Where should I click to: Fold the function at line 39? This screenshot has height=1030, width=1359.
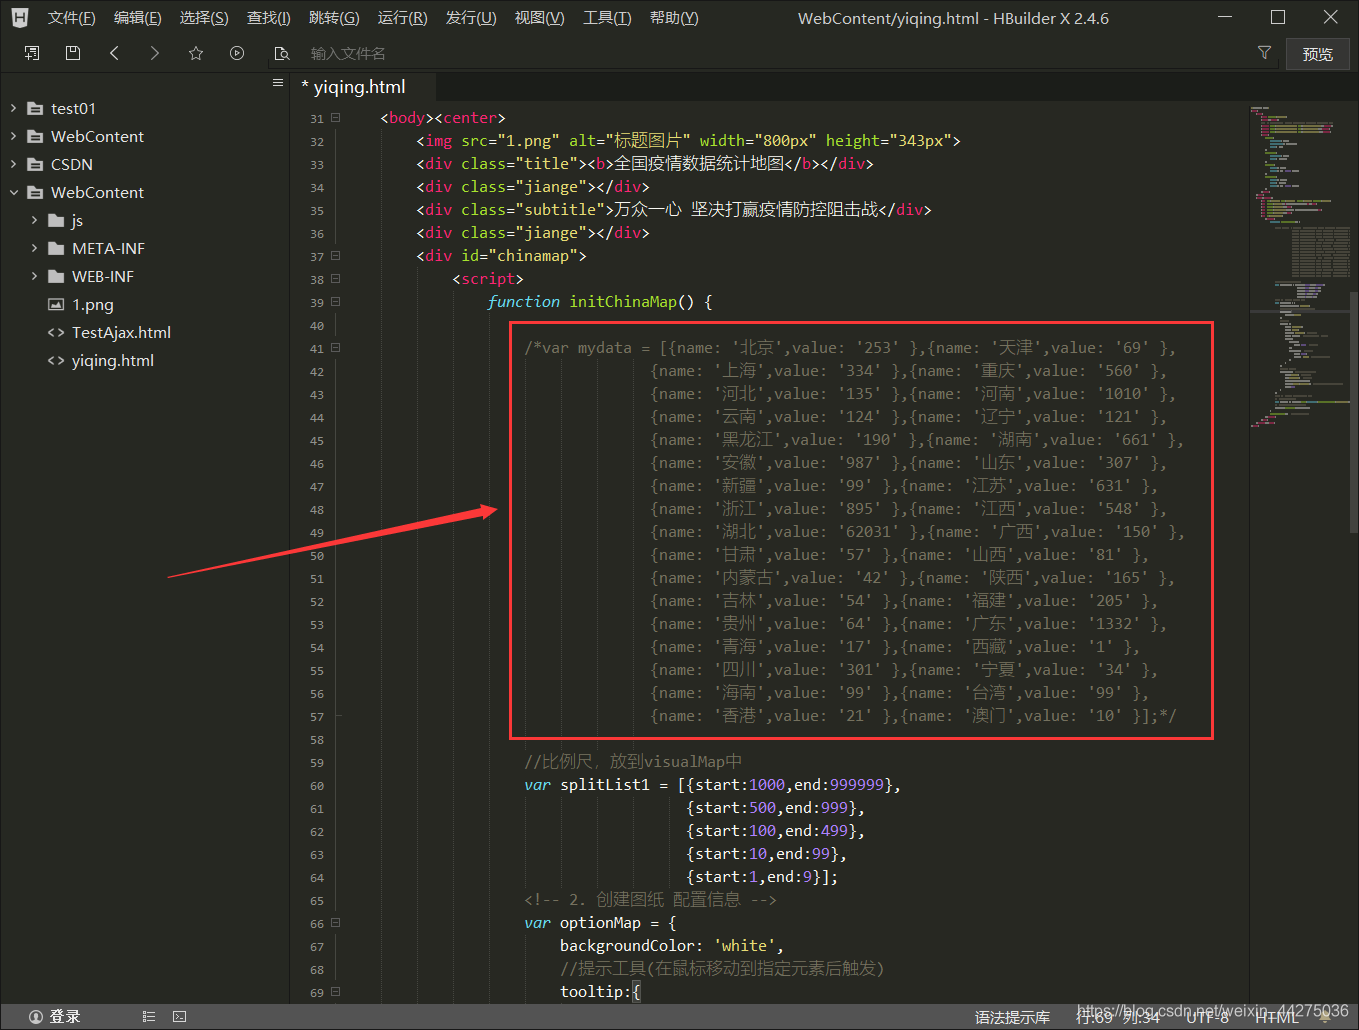336,301
